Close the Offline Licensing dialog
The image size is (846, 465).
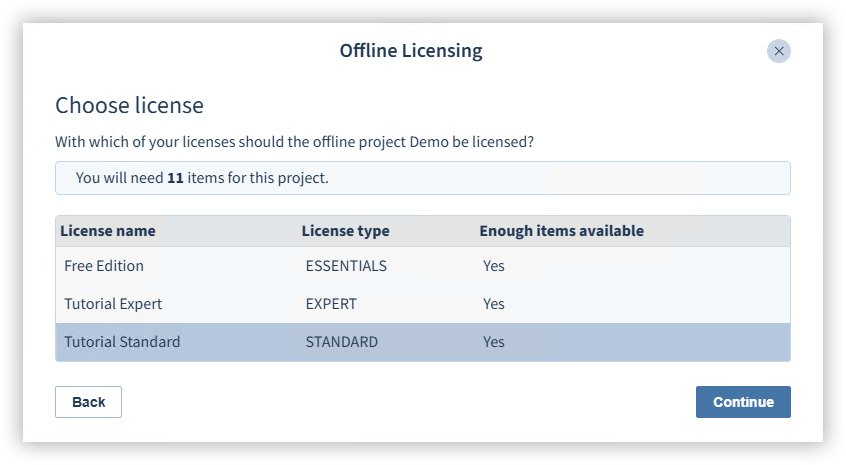tap(778, 51)
